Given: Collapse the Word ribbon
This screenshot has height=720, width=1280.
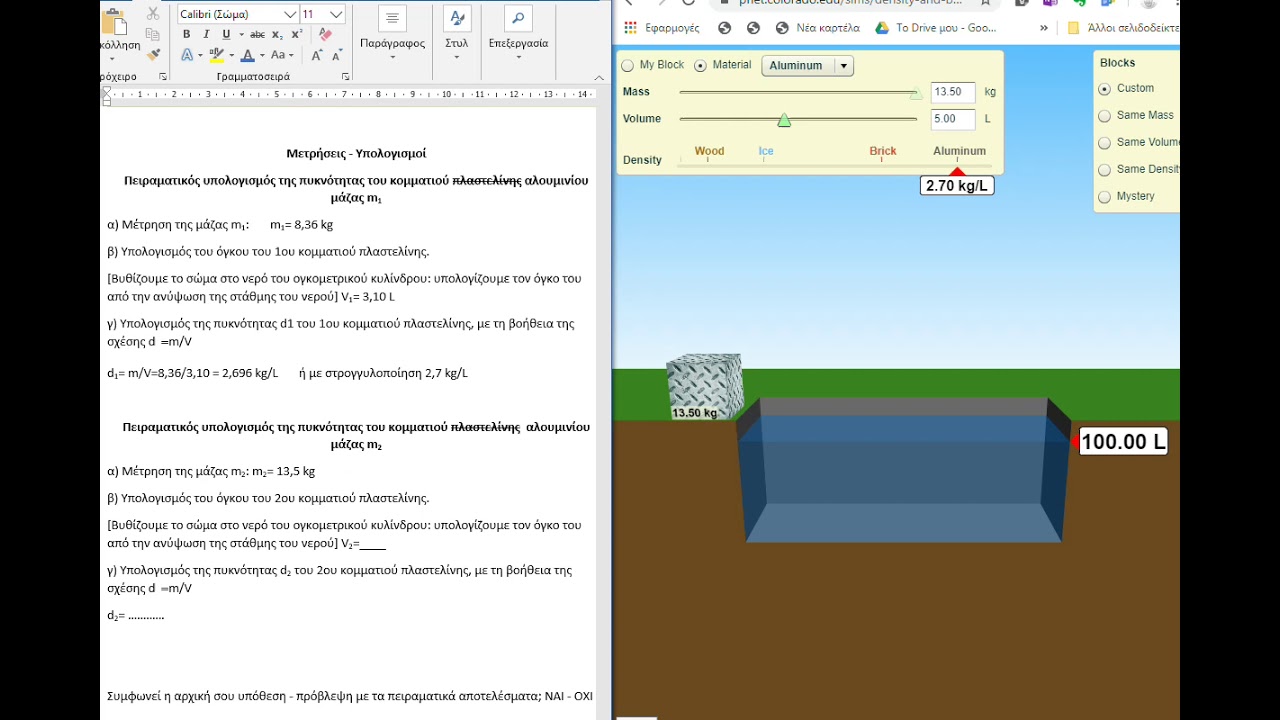Looking at the screenshot, I should click(599, 77).
